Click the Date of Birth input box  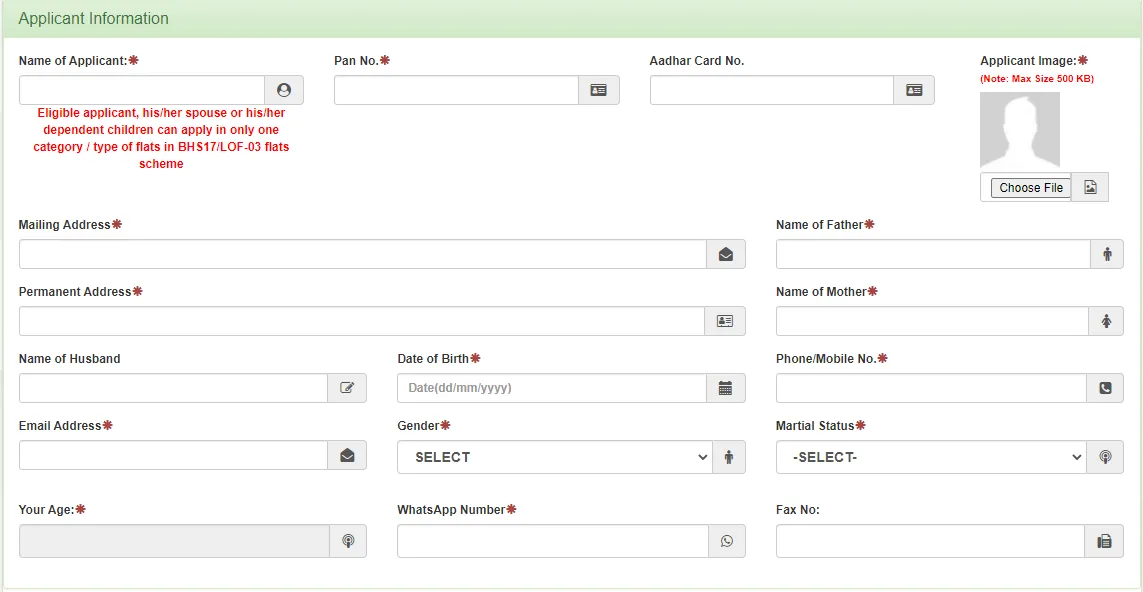click(551, 388)
